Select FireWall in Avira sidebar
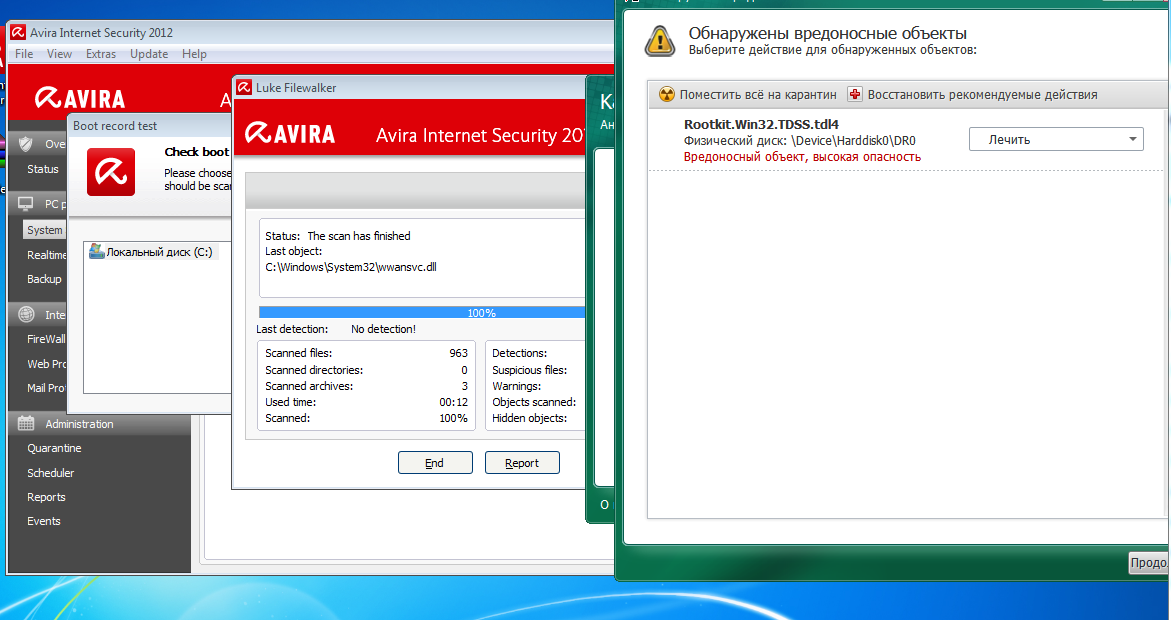 46,338
